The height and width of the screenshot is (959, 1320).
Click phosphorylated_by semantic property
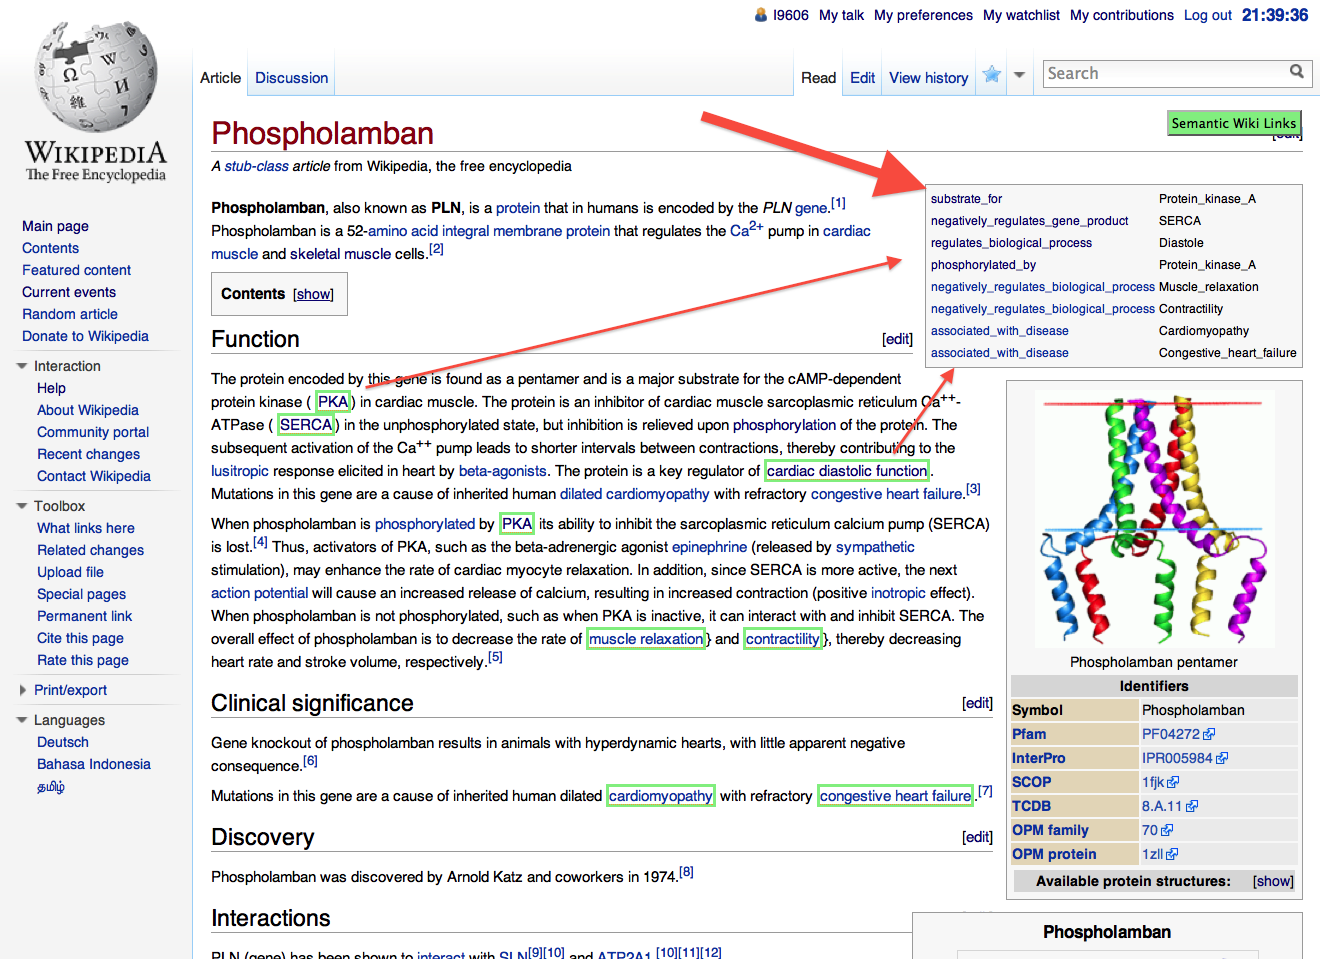(x=983, y=265)
